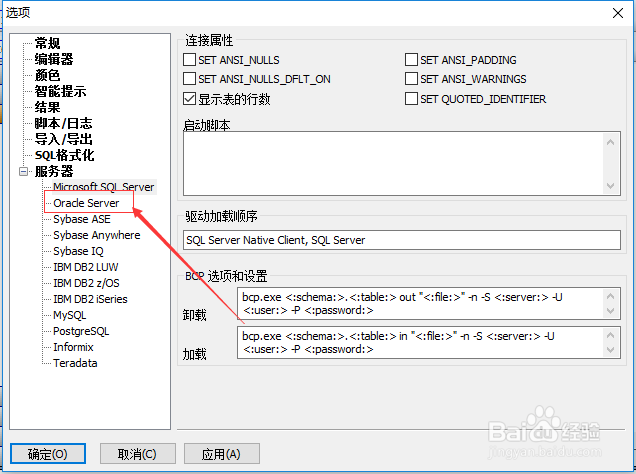This screenshot has height=474, width=636.
Task: Open the 编辑器 options category
Action: [x=54, y=59]
